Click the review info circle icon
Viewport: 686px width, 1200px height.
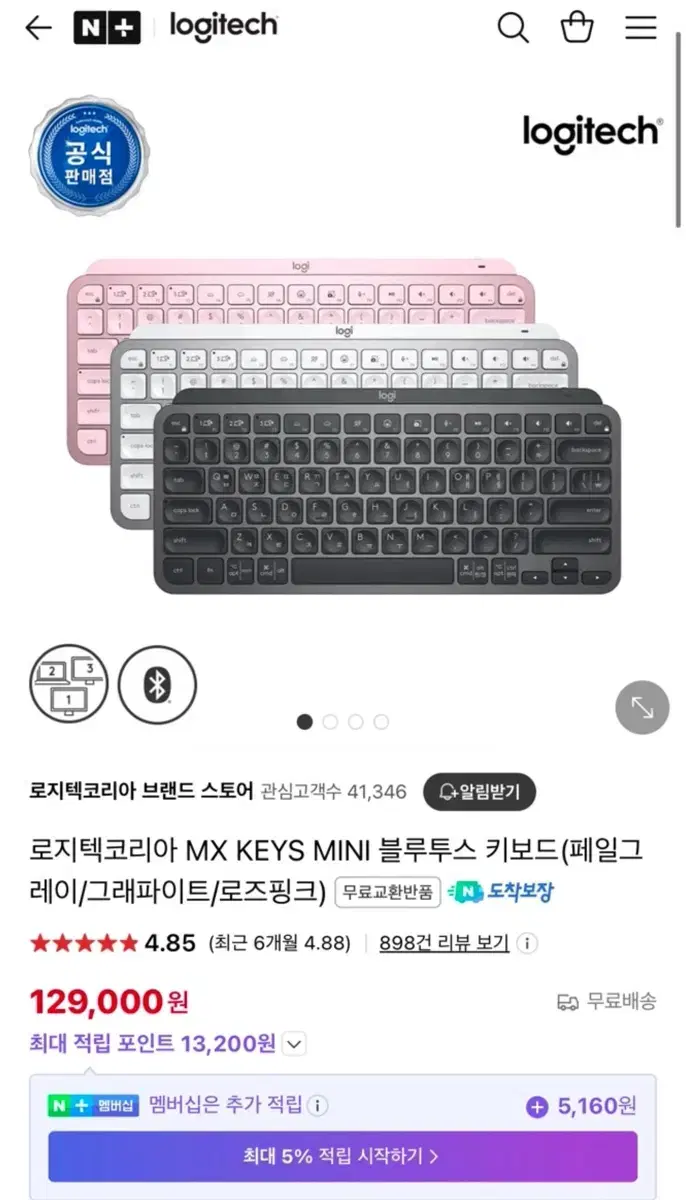tap(527, 943)
